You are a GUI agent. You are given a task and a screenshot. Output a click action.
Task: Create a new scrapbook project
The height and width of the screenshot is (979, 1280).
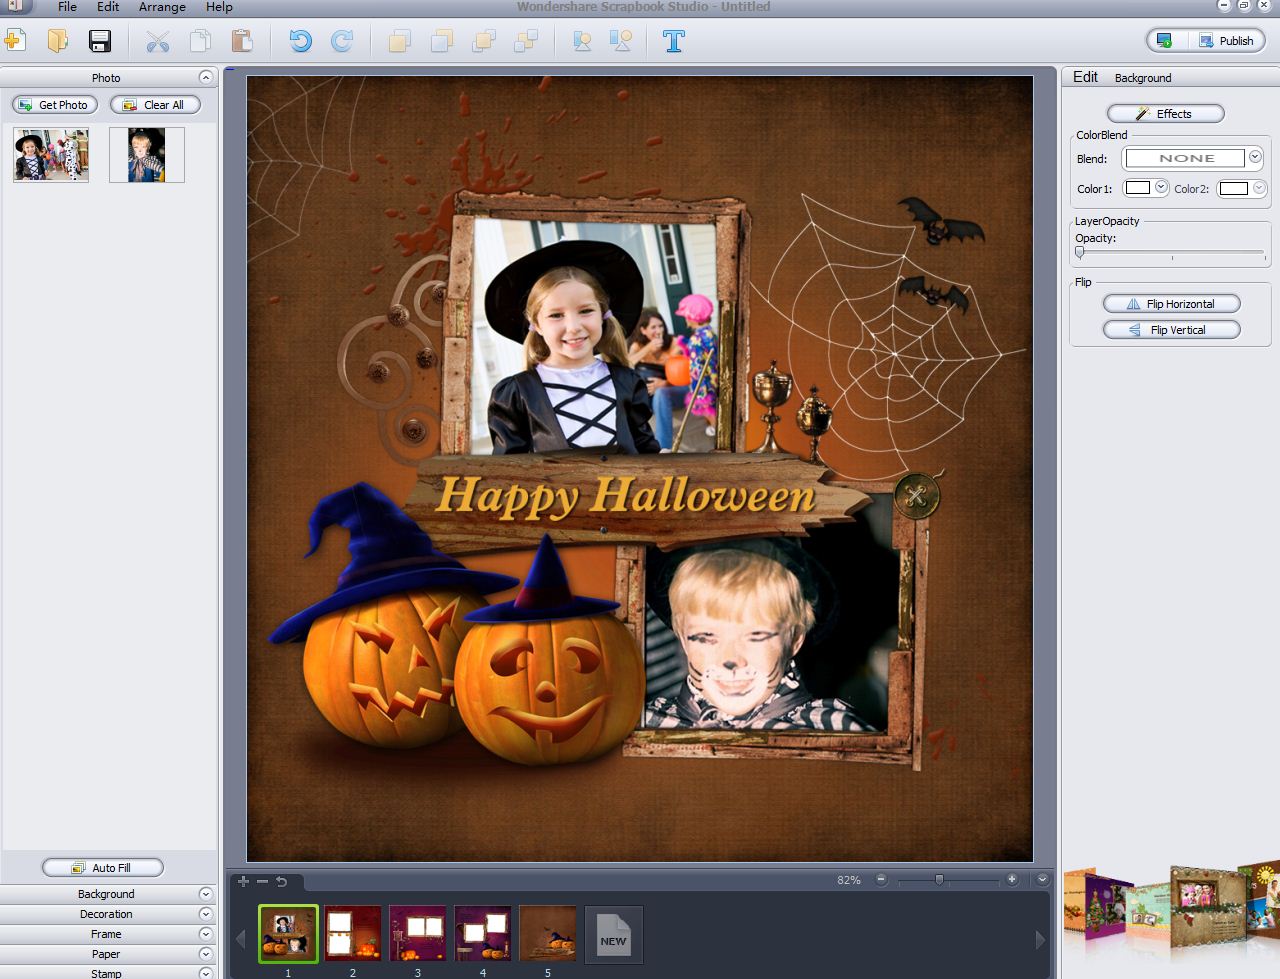pos(15,41)
